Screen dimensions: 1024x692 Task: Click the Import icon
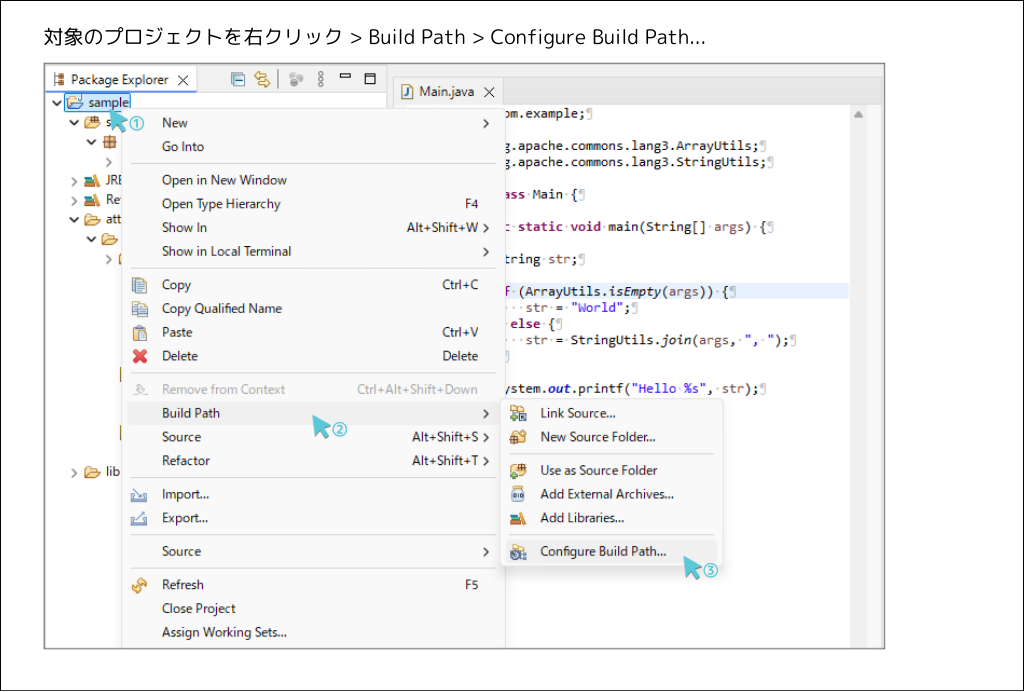pyautogui.click(x=139, y=495)
